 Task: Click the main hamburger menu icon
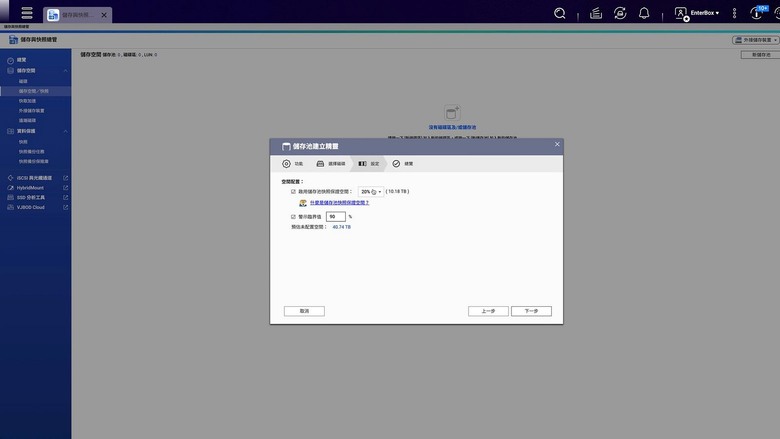[27, 13]
